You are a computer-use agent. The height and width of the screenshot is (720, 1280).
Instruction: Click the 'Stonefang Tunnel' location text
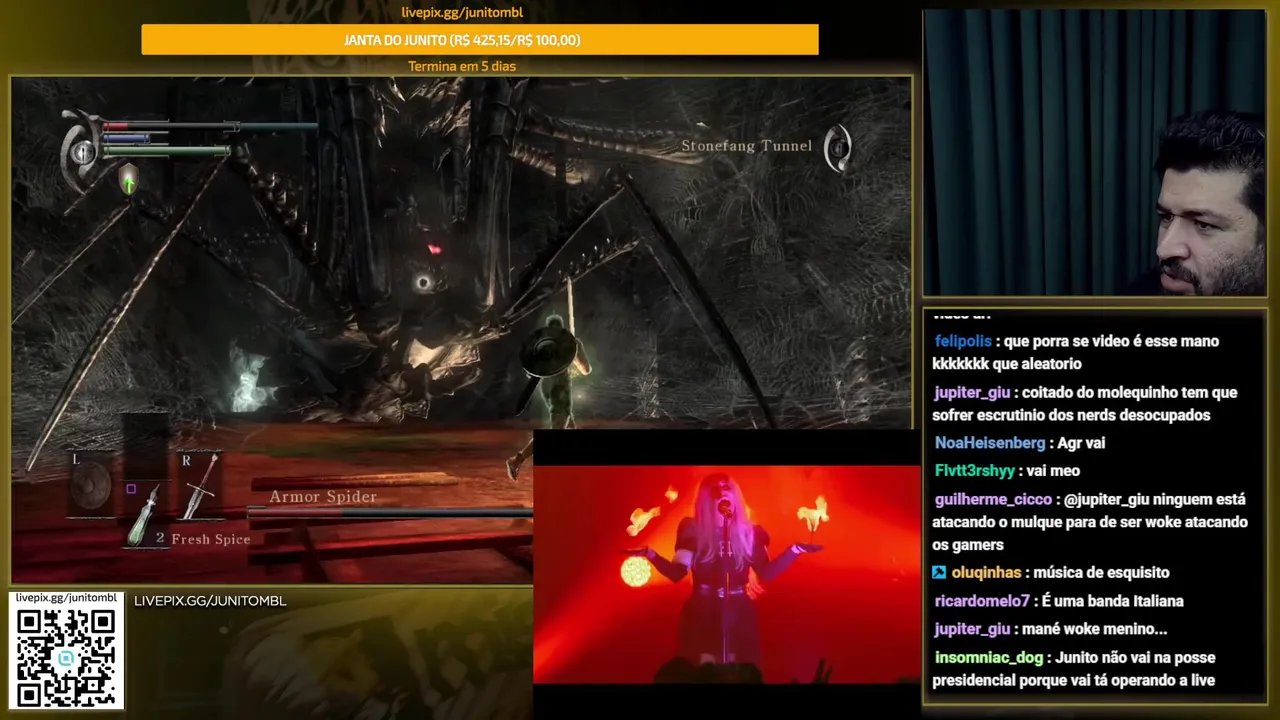(x=747, y=146)
